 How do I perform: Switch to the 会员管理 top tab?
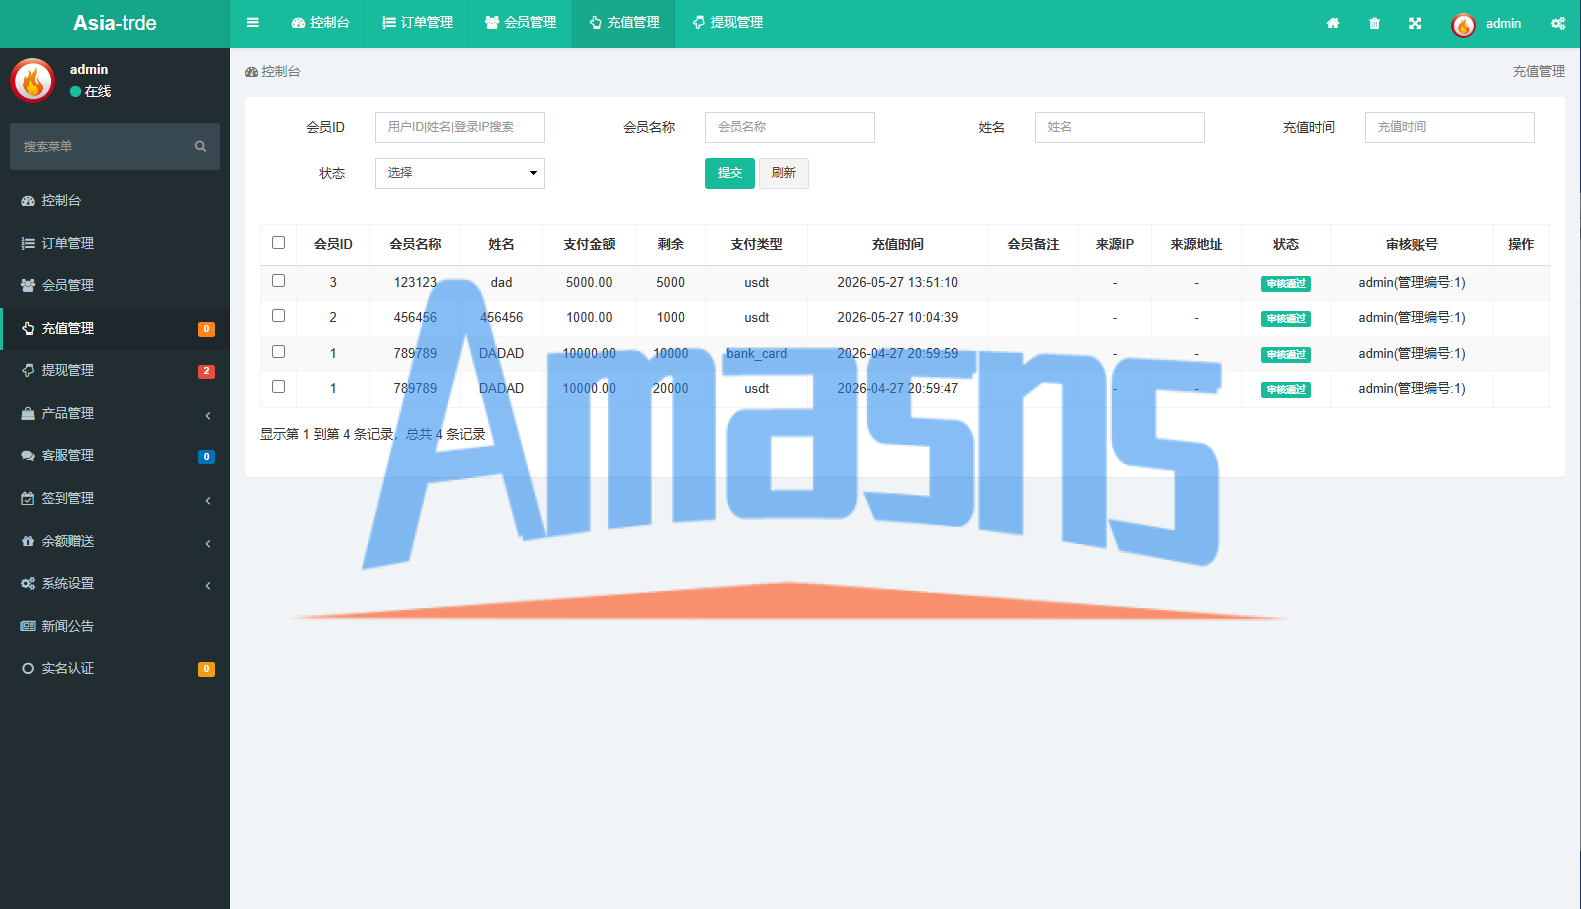520,23
